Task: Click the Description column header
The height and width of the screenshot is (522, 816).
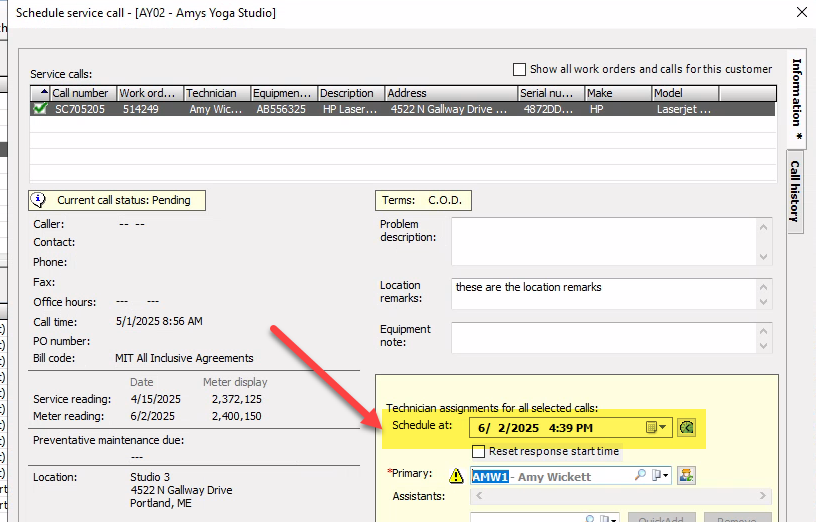Action: tap(351, 93)
